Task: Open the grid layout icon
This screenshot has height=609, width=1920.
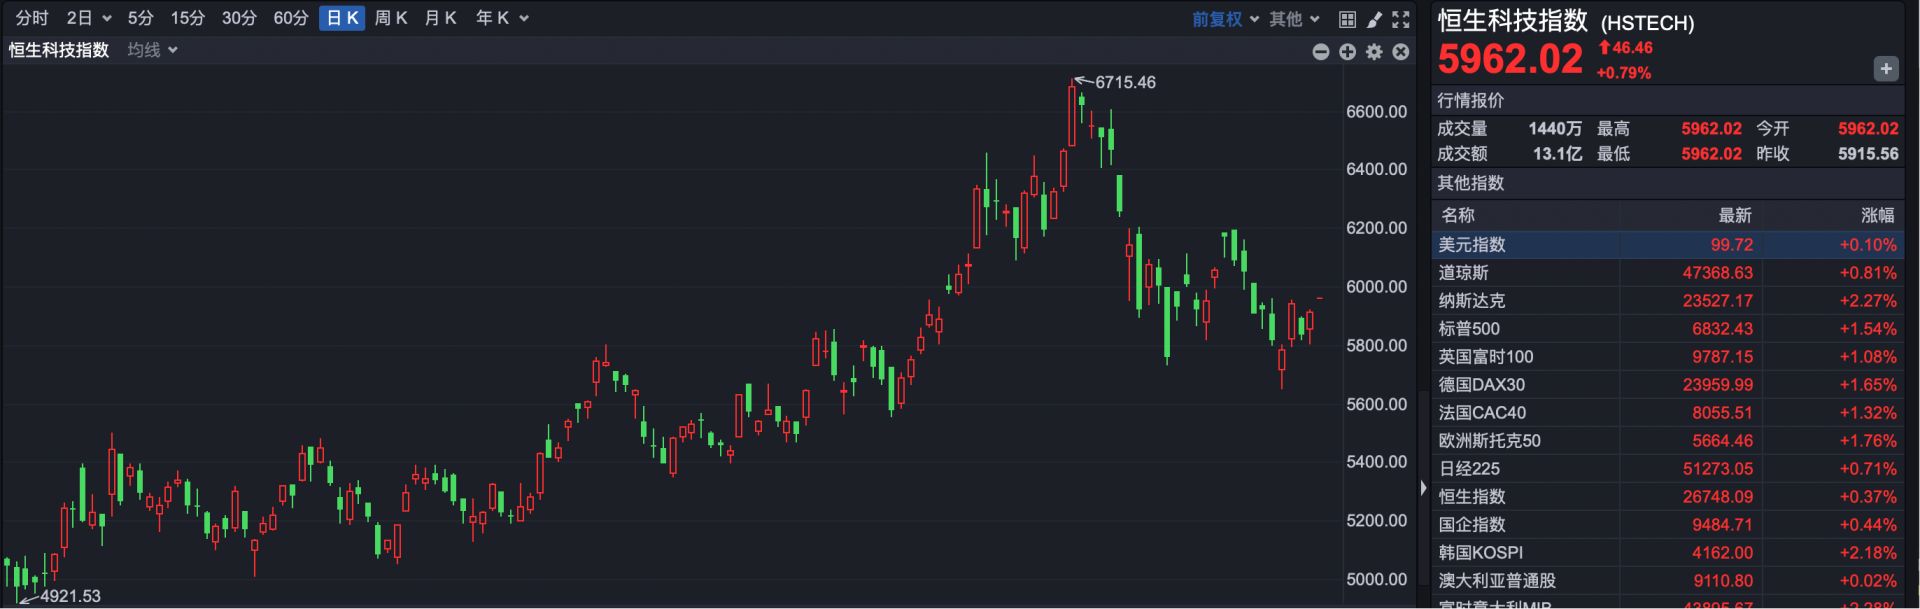Action: [1347, 19]
